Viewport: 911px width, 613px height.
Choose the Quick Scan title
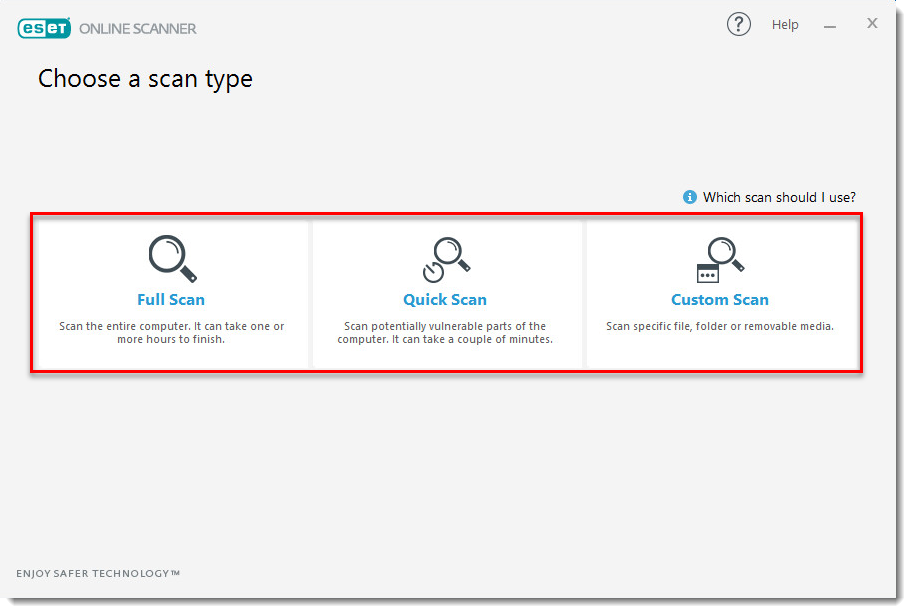tap(445, 299)
